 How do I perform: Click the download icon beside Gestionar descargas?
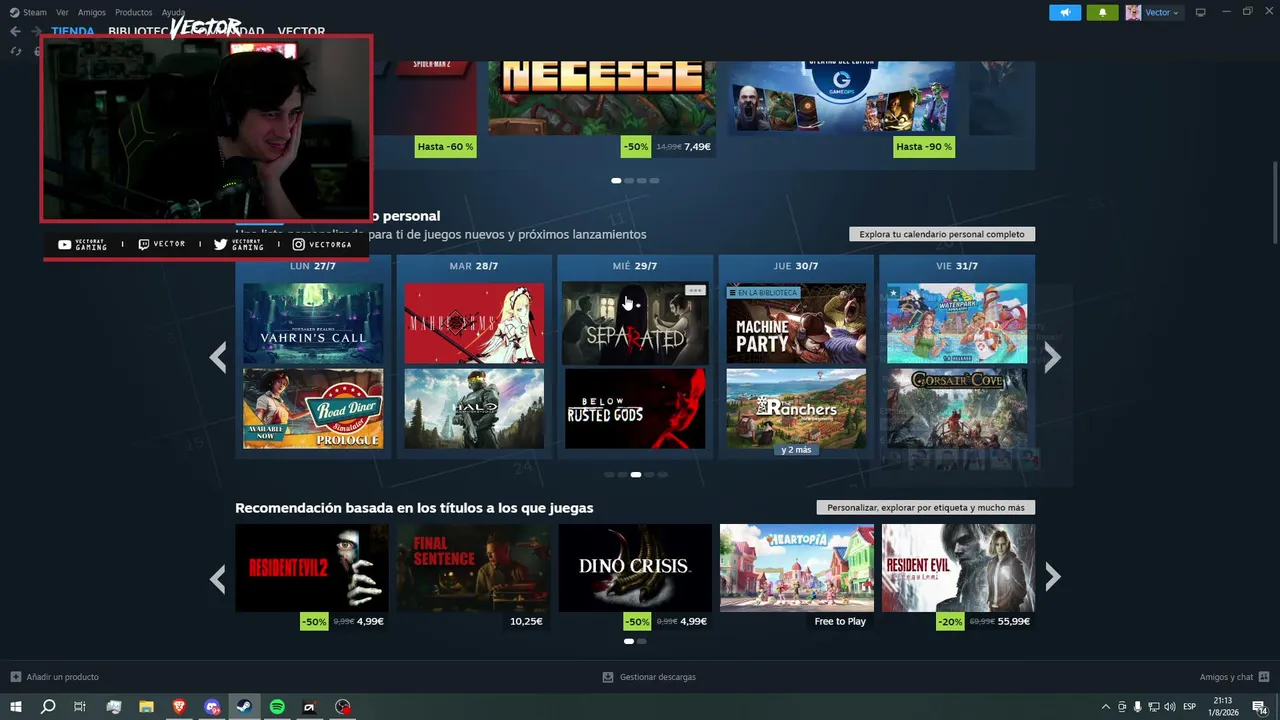(x=608, y=677)
